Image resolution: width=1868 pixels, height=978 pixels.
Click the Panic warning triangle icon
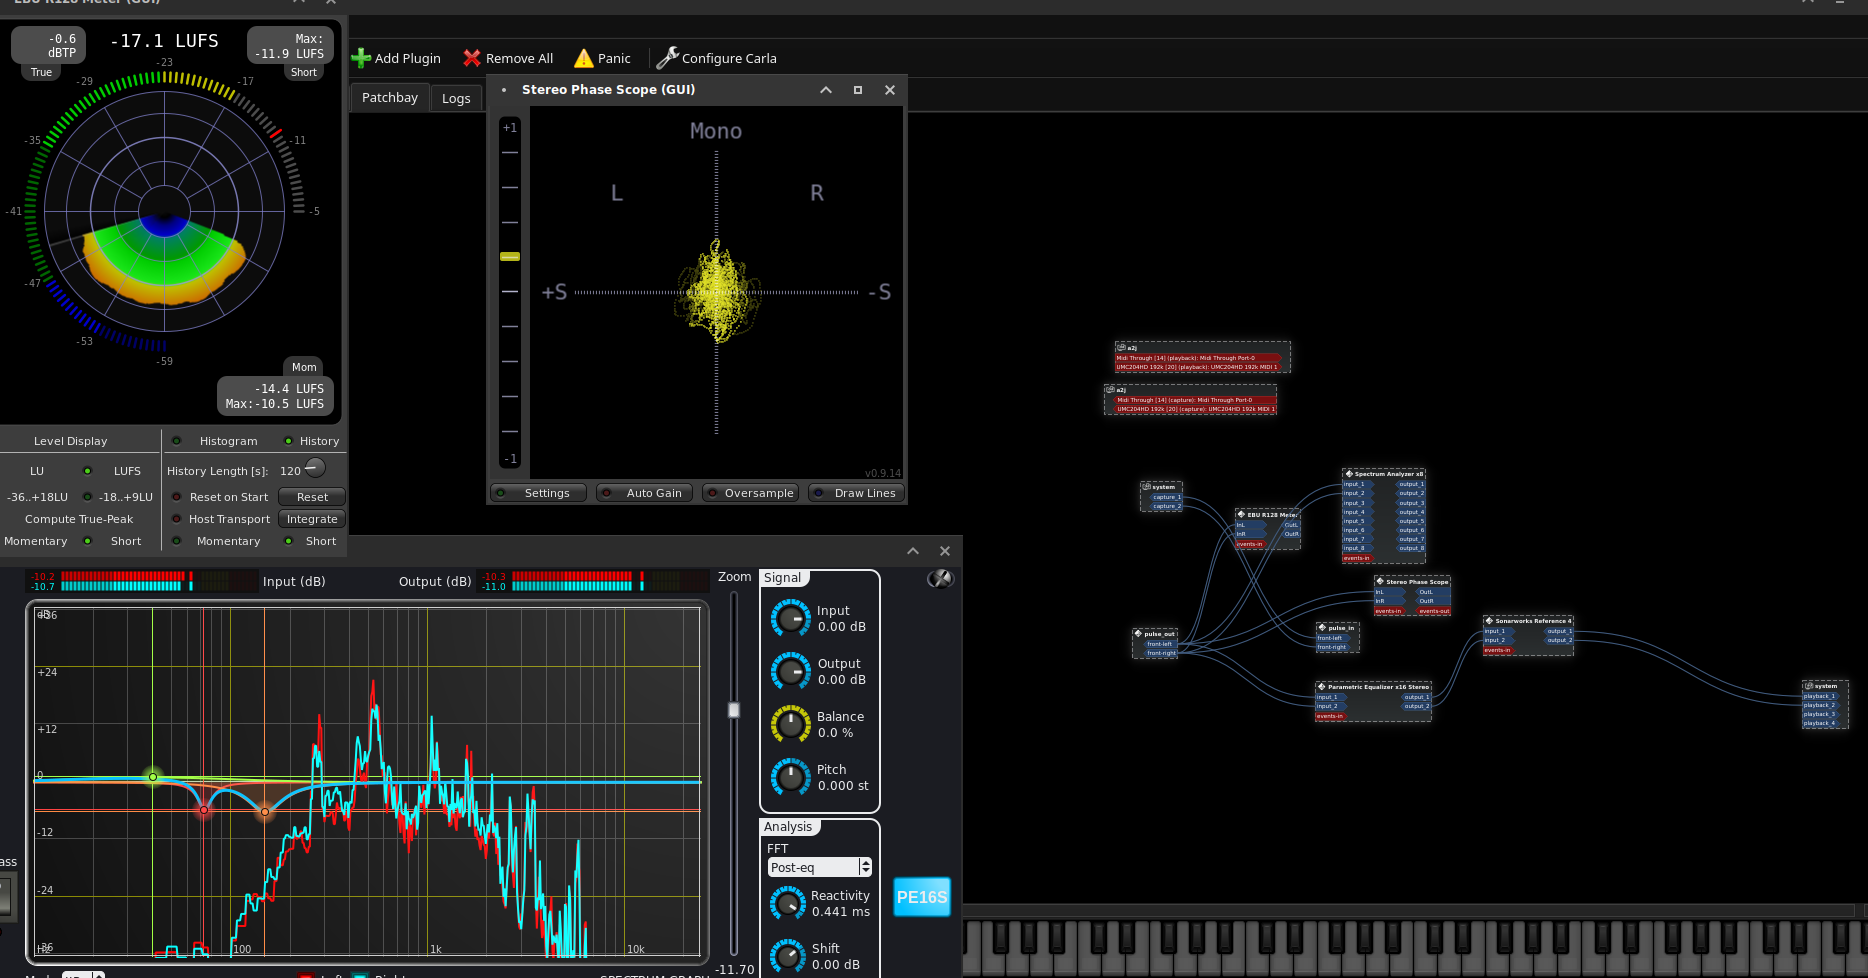coord(584,58)
